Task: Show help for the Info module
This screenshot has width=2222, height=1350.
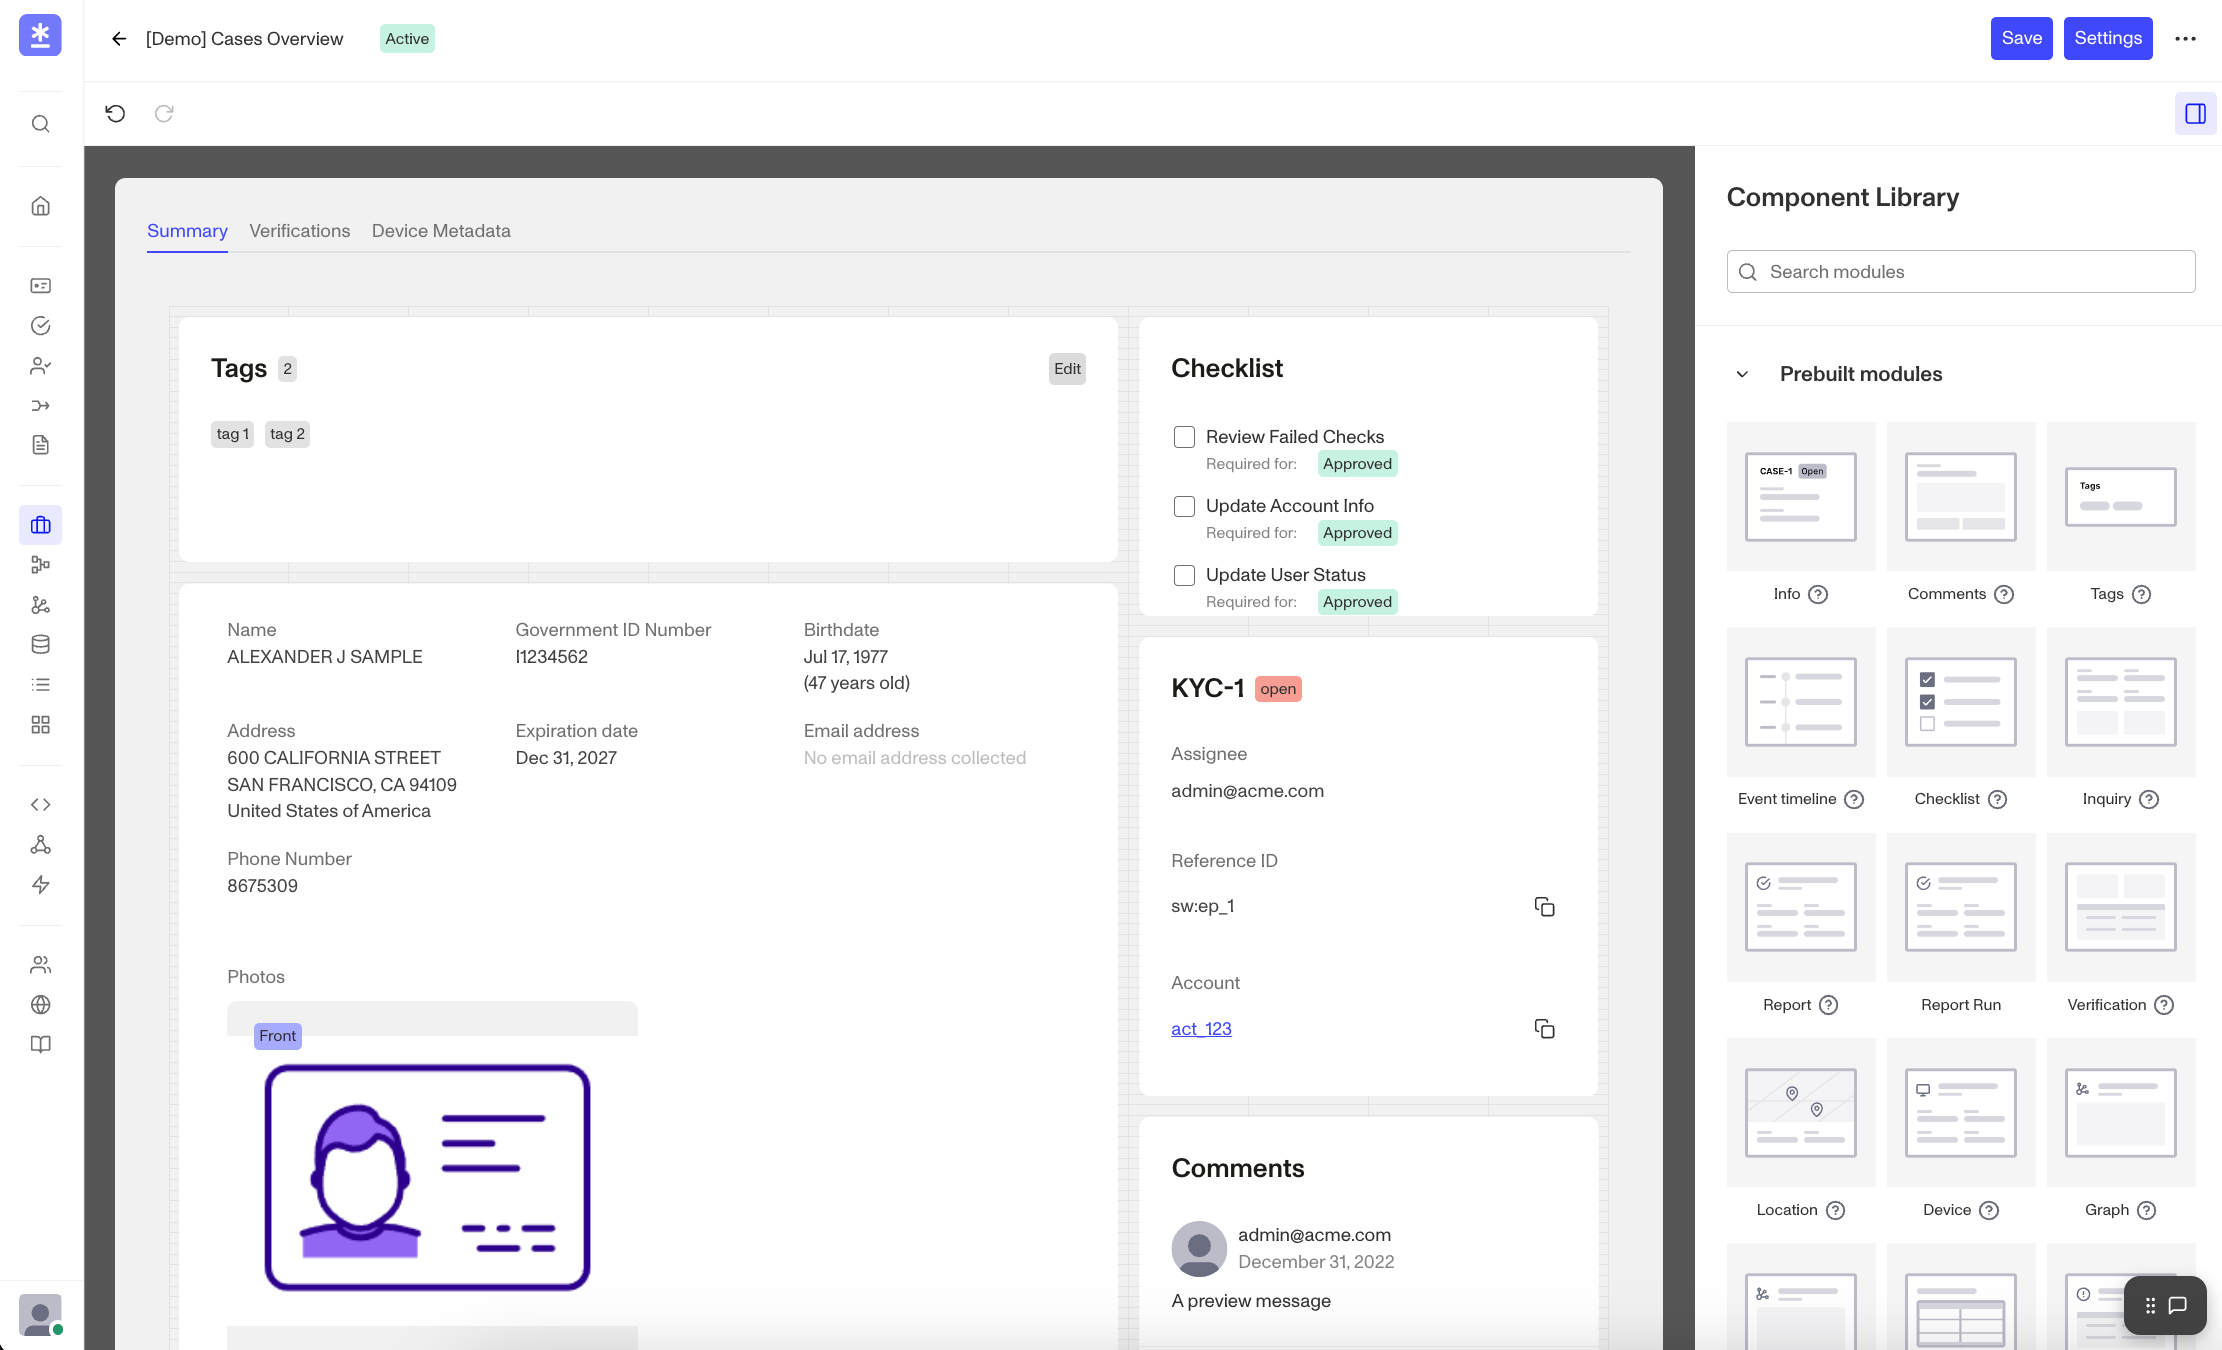Action: tap(1819, 595)
